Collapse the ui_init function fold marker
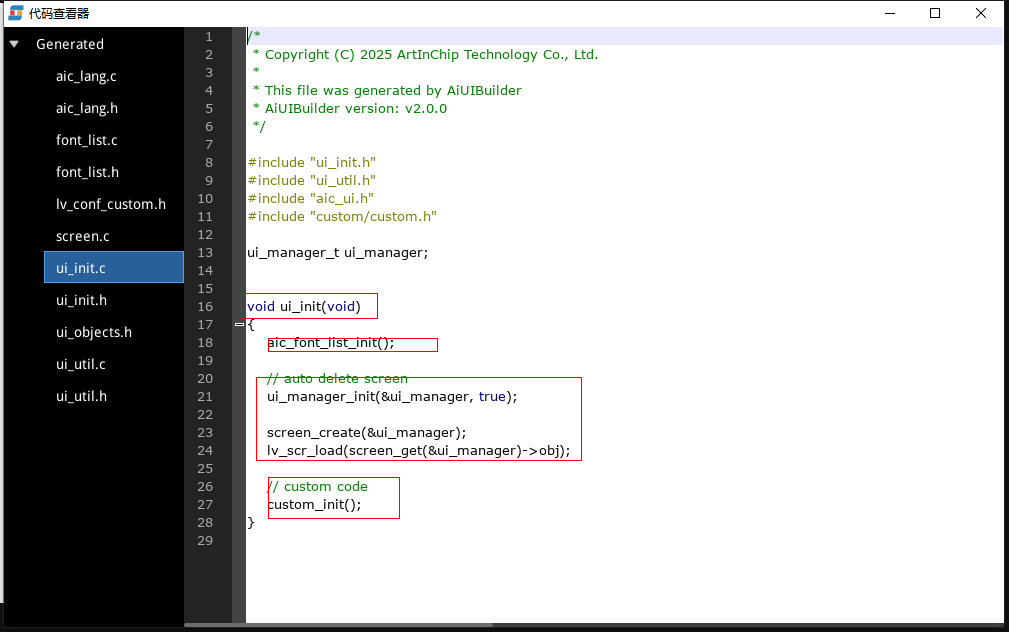 pos(239,324)
